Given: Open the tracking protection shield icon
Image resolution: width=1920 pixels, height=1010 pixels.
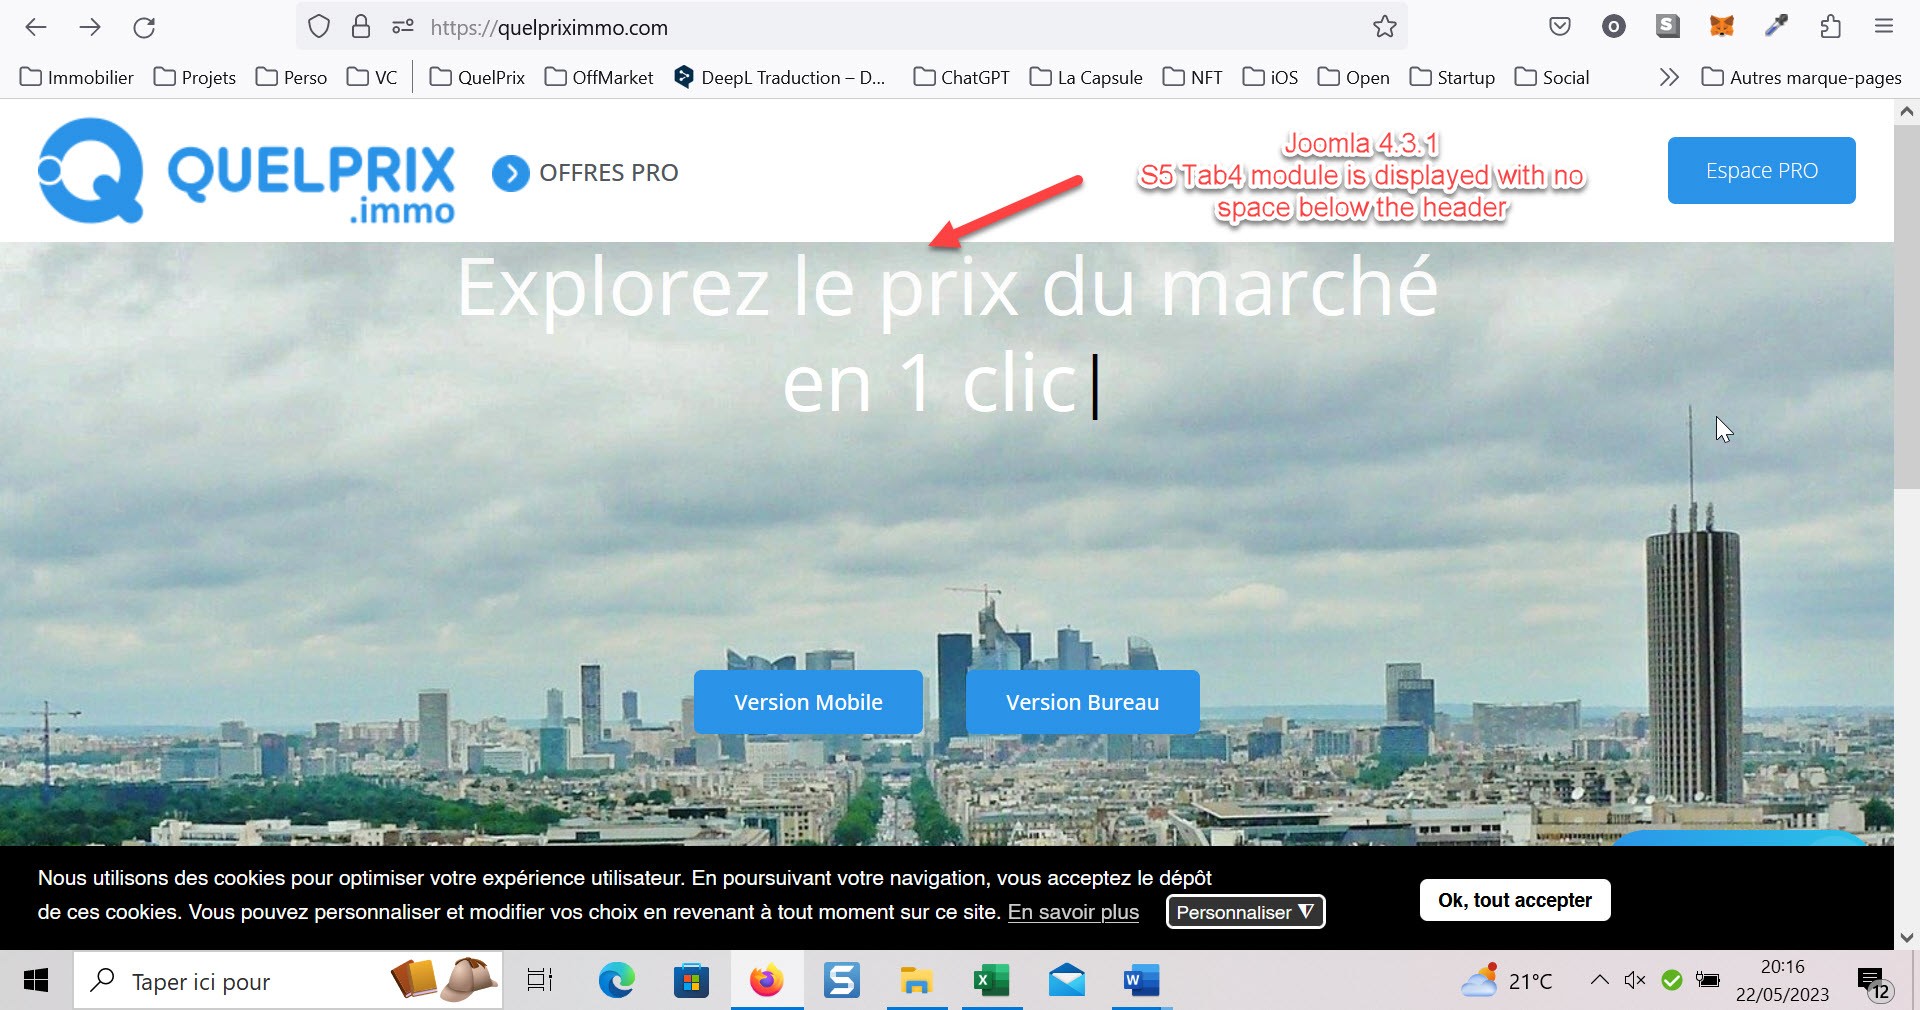Looking at the screenshot, I should point(319,27).
